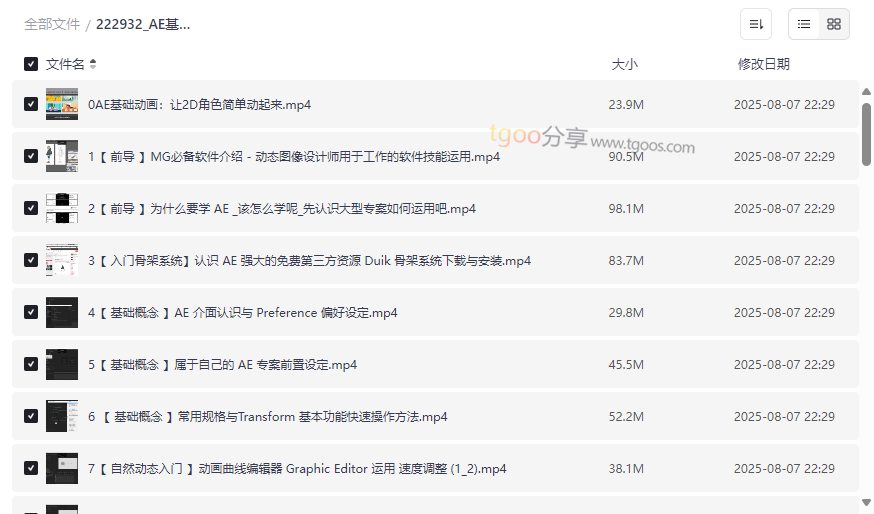
Task: Click the scrollbar down arrow
Action: pyautogui.click(x=866, y=502)
